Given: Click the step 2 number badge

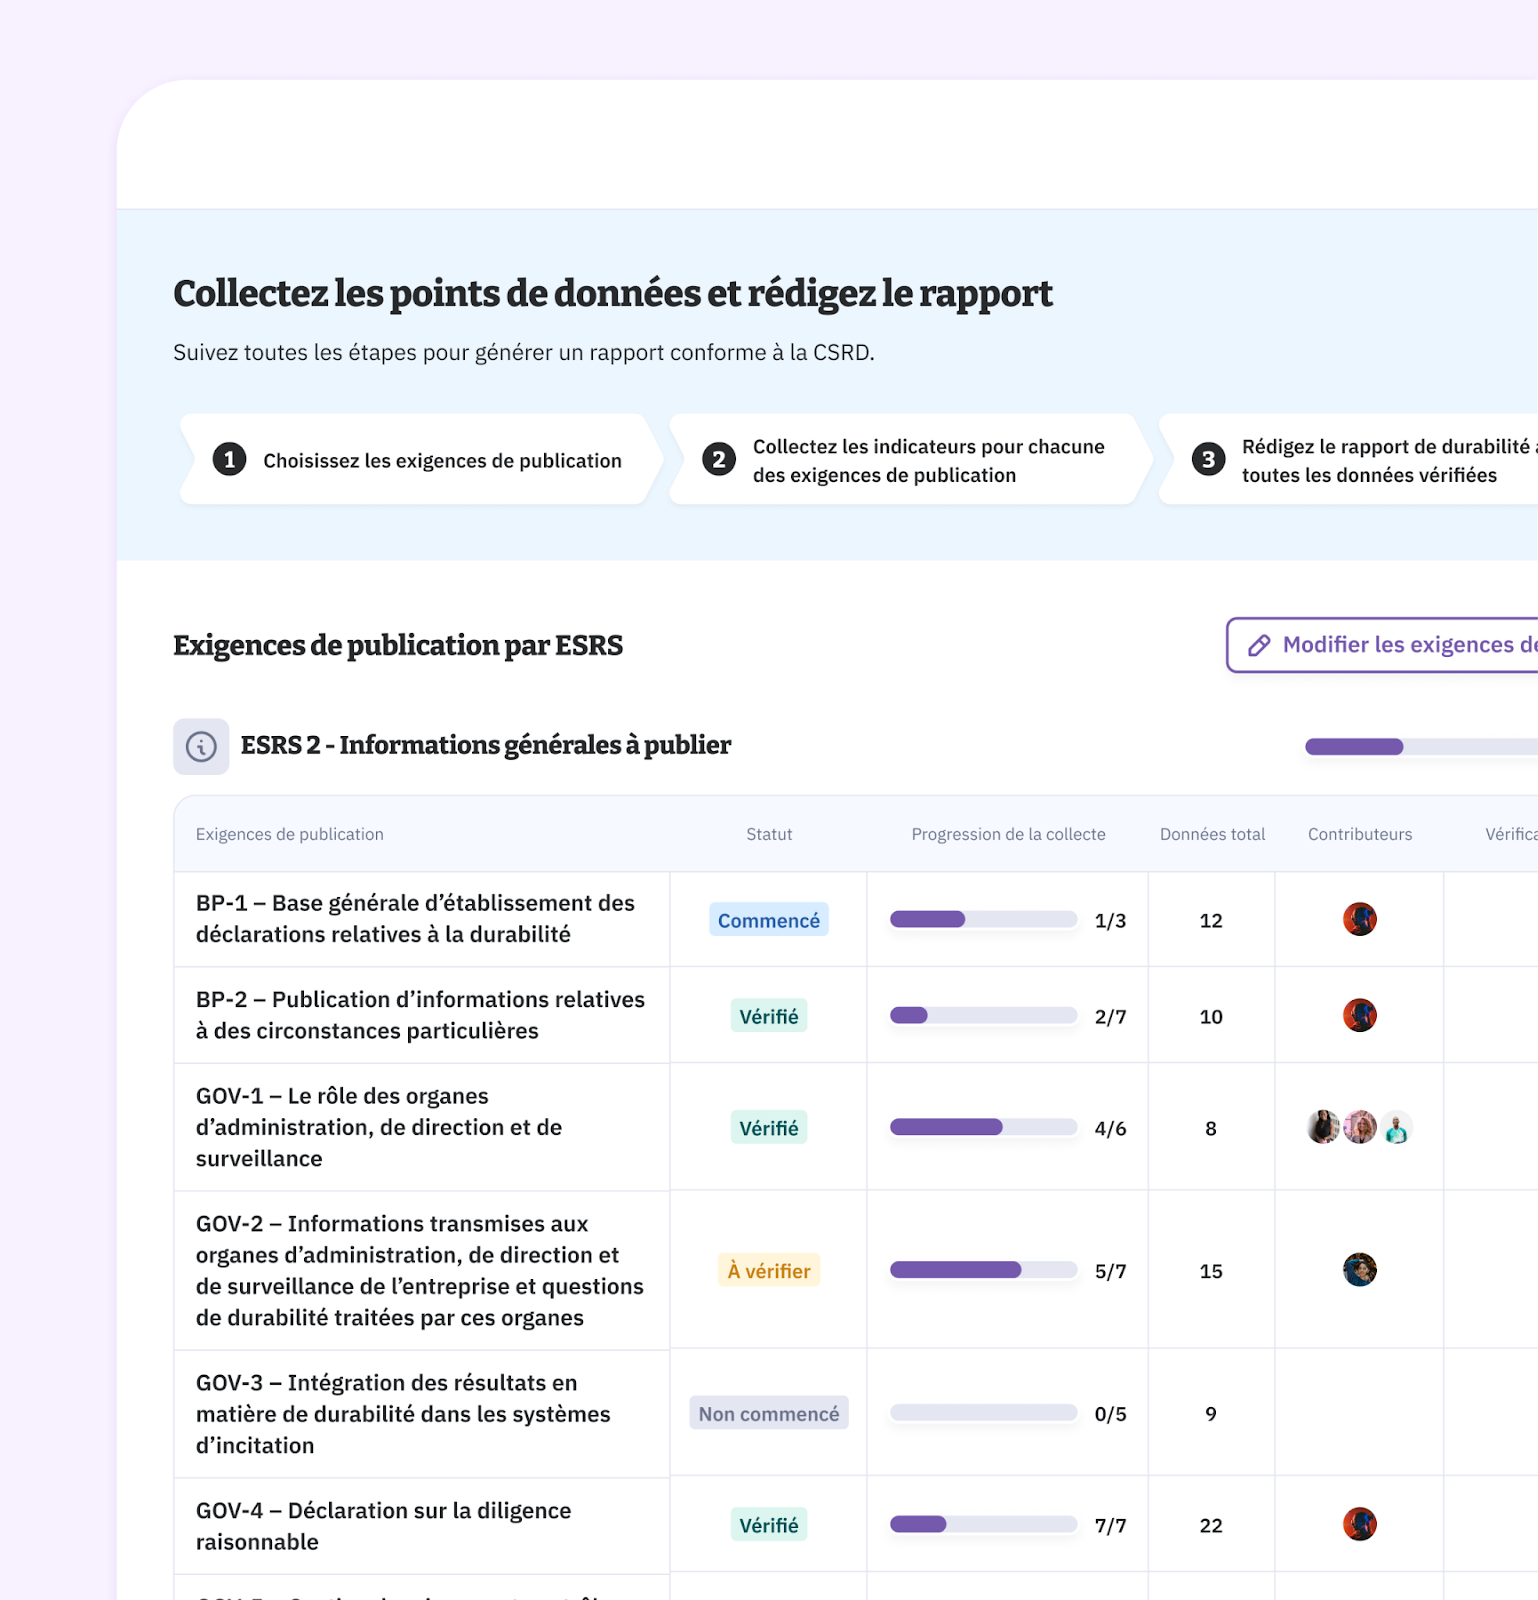Looking at the screenshot, I should pos(719,460).
